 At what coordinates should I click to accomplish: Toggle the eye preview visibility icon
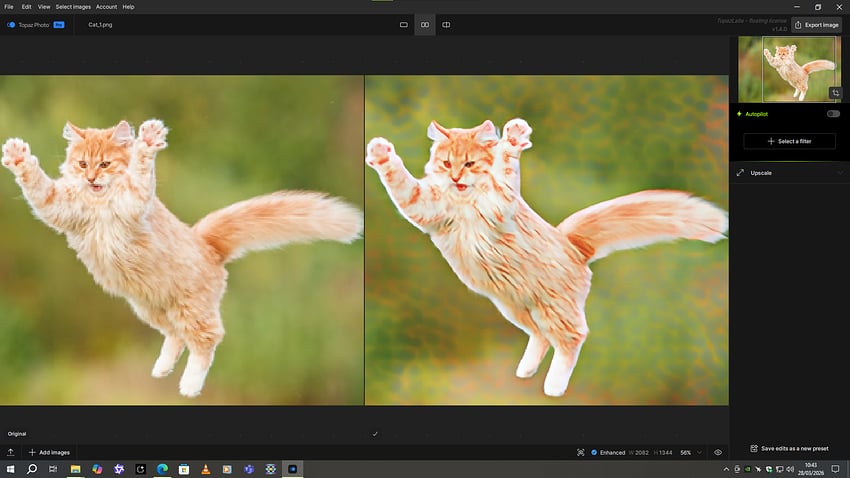718,452
